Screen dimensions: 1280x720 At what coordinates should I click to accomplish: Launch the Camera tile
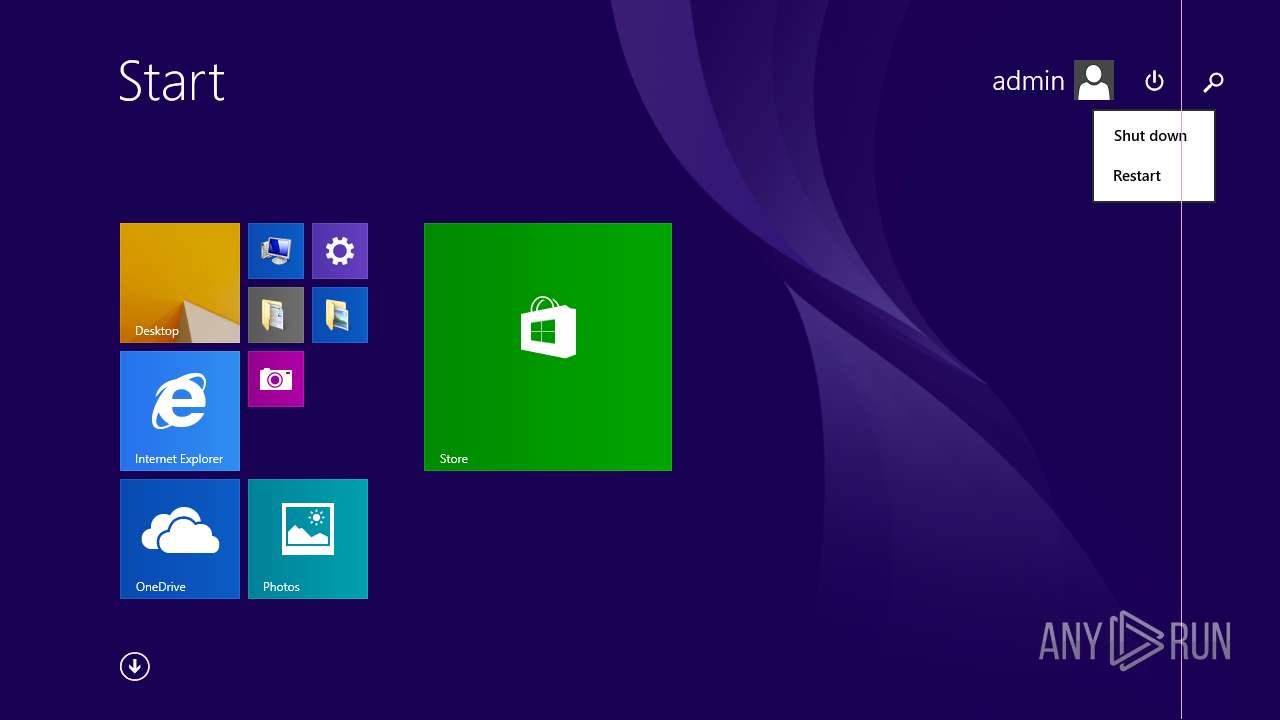[x=276, y=379]
